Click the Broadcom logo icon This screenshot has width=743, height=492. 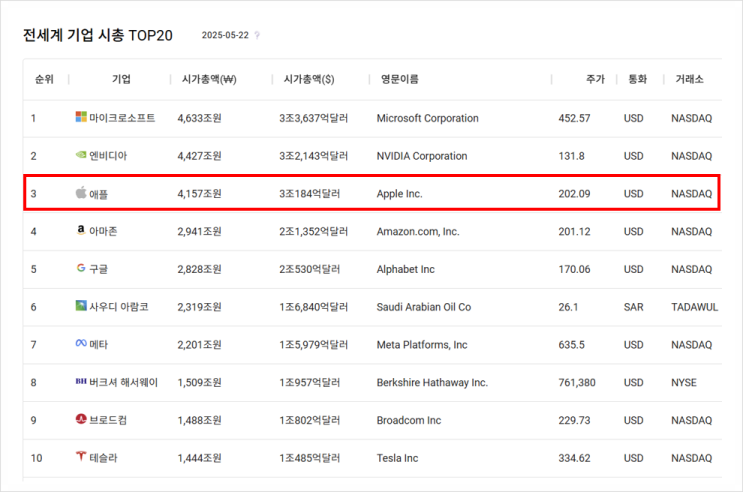tap(81, 419)
